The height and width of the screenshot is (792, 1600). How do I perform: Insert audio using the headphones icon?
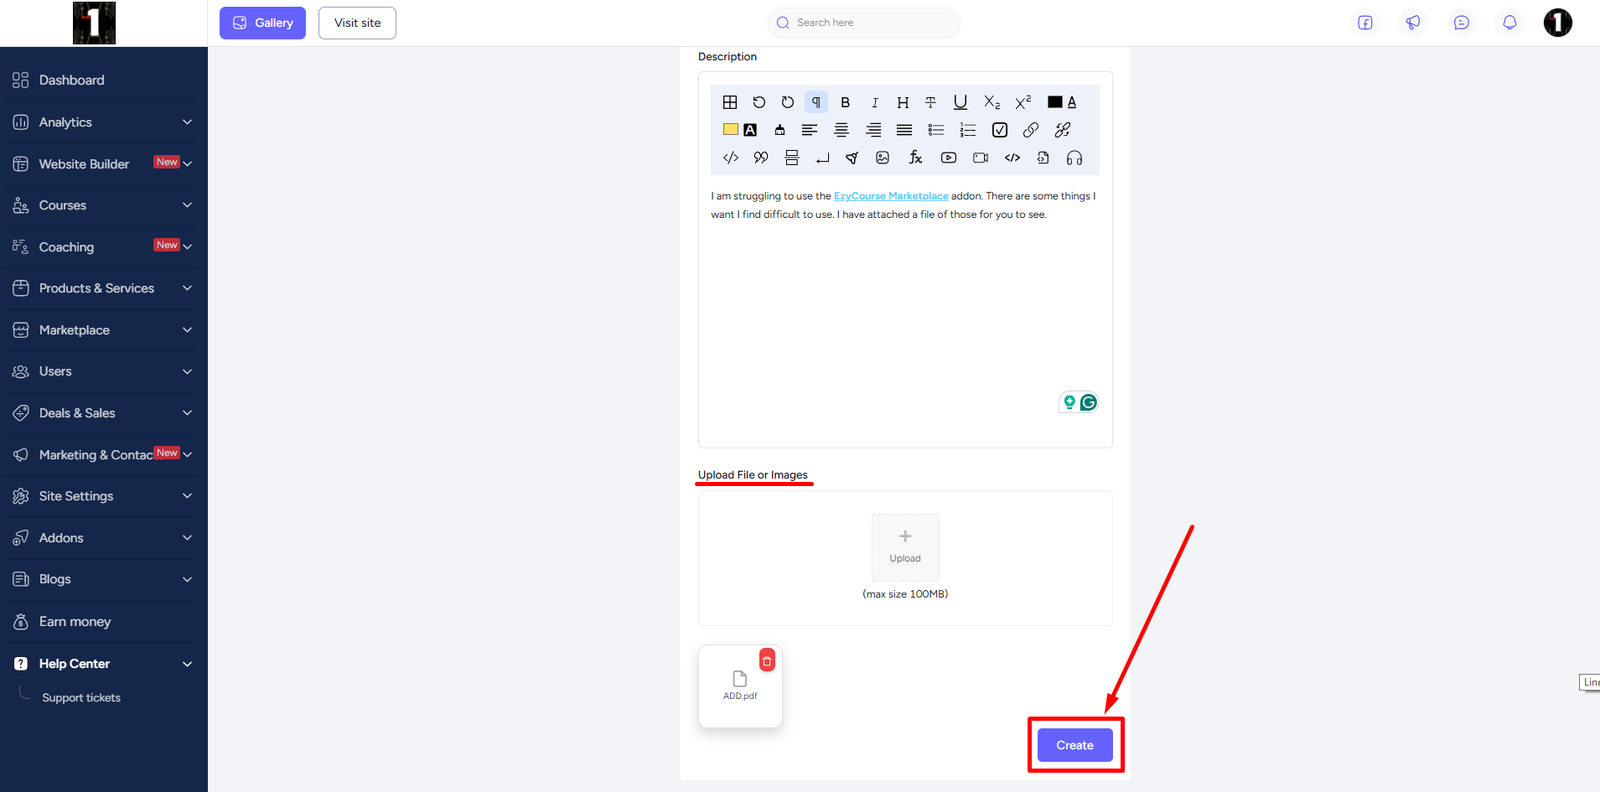[1074, 158]
